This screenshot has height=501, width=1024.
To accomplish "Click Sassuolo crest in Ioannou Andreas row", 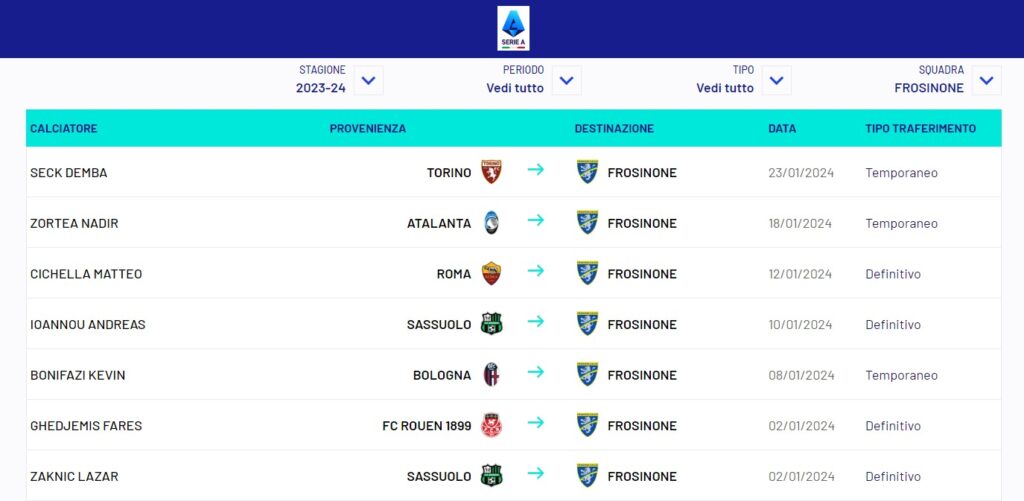I will pyautogui.click(x=491, y=324).
